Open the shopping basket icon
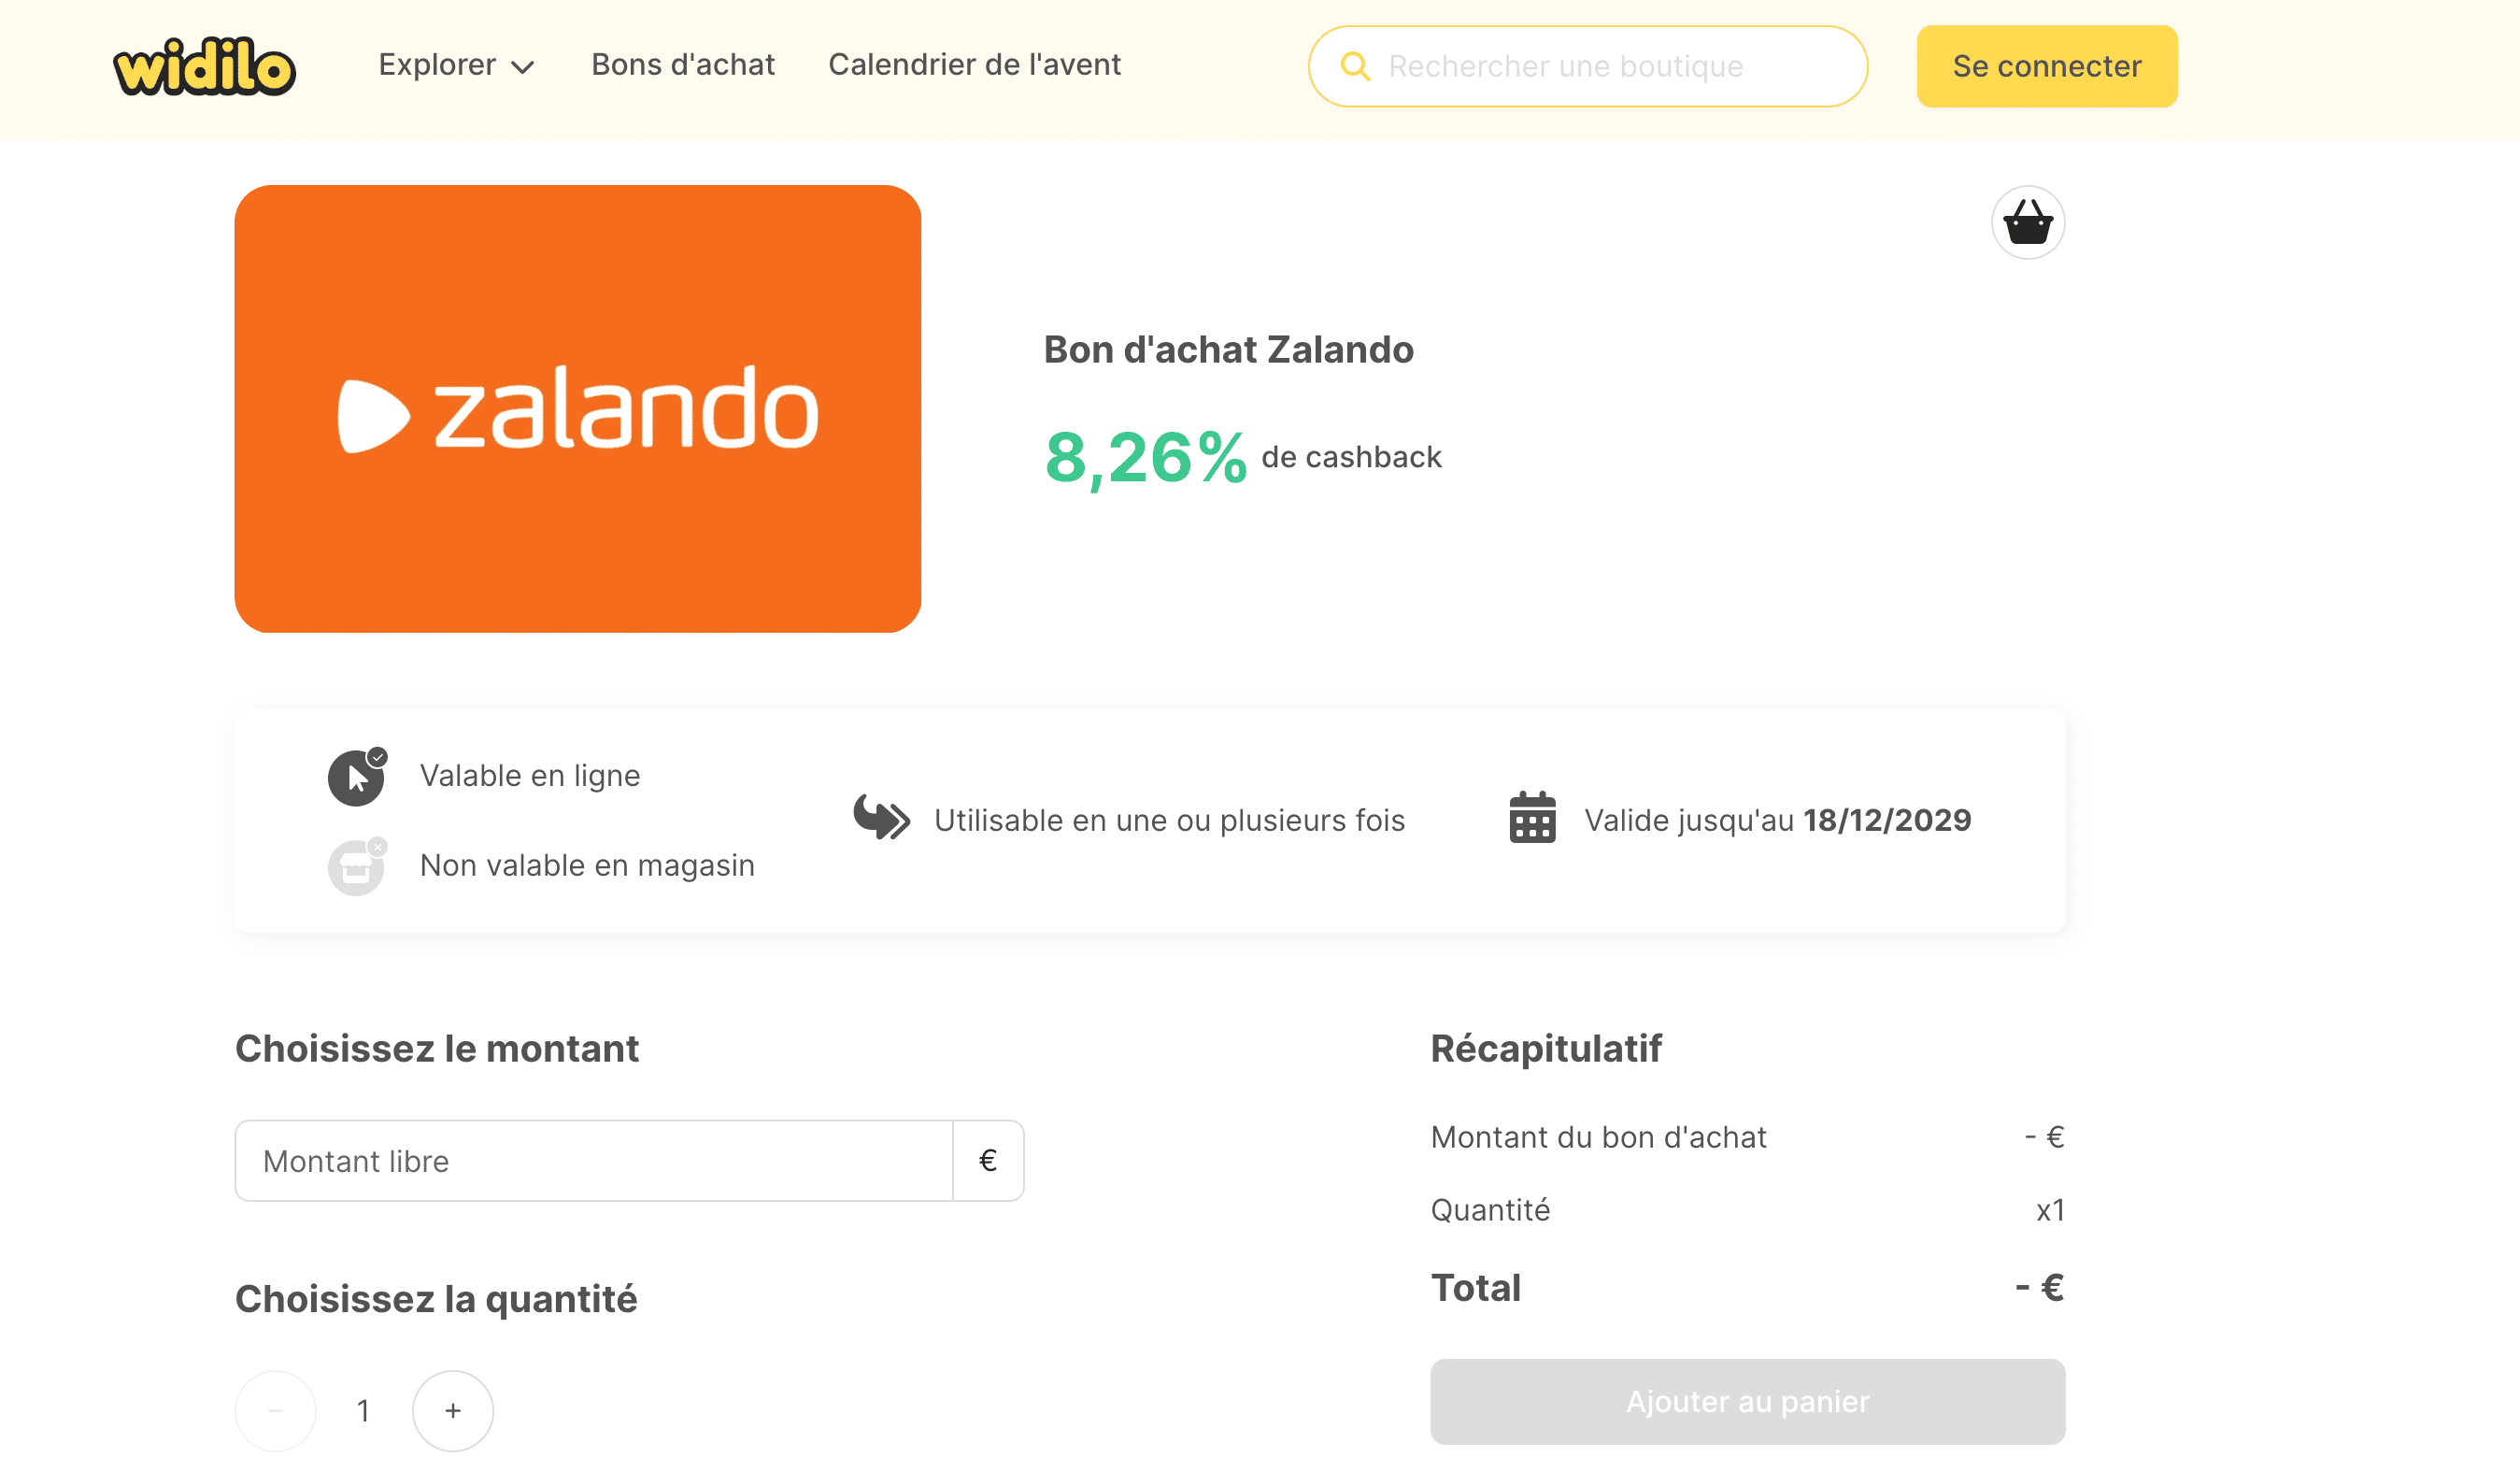The image size is (2520, 1471). pos(2027,222)
